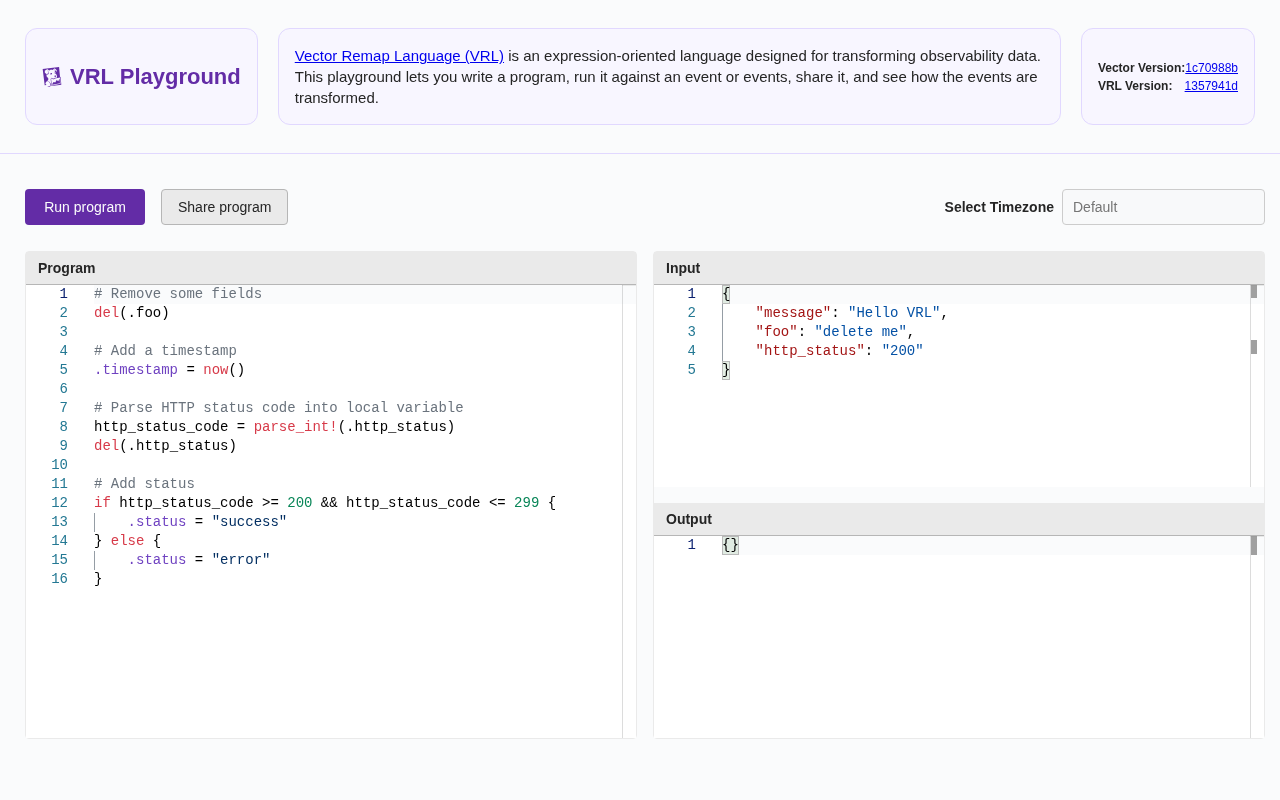This screenshot has width=1280, height=800.
Task: Open the Select Timezone combo box
Action: click(x=1162, y=207)
